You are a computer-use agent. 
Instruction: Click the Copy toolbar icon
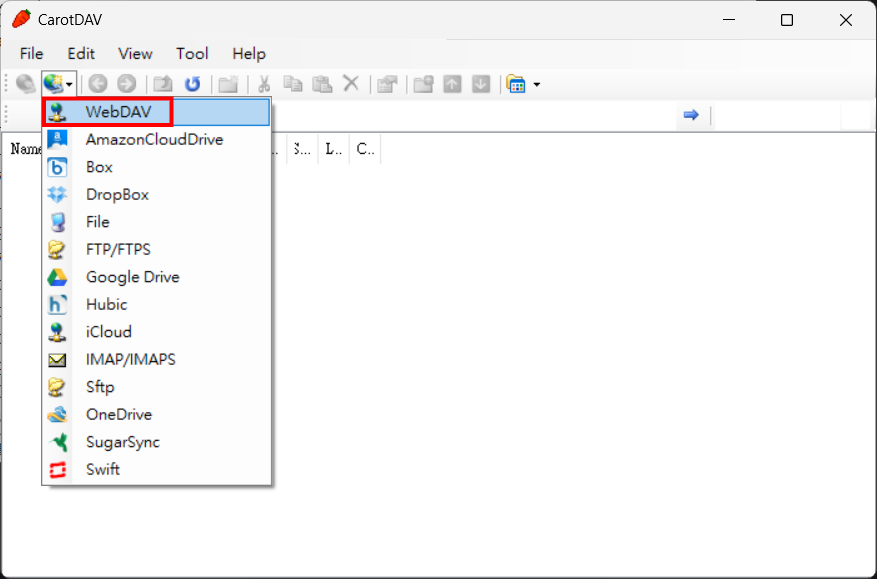(293, 84)
